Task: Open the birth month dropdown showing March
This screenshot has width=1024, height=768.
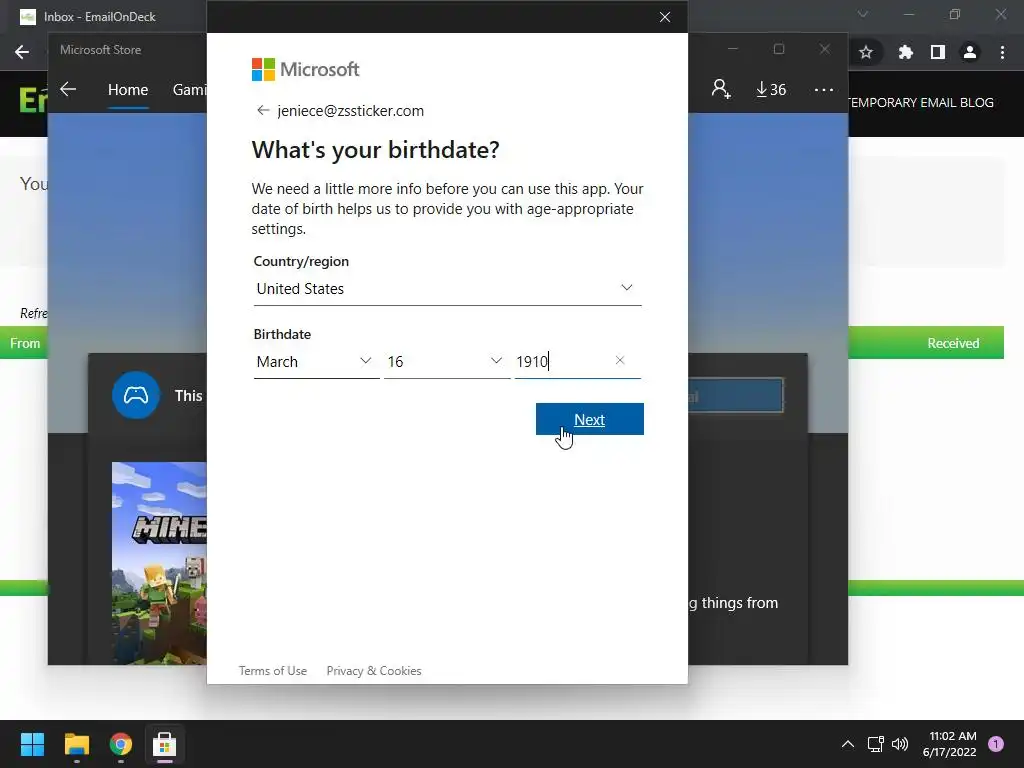Action: pos(316,362)
